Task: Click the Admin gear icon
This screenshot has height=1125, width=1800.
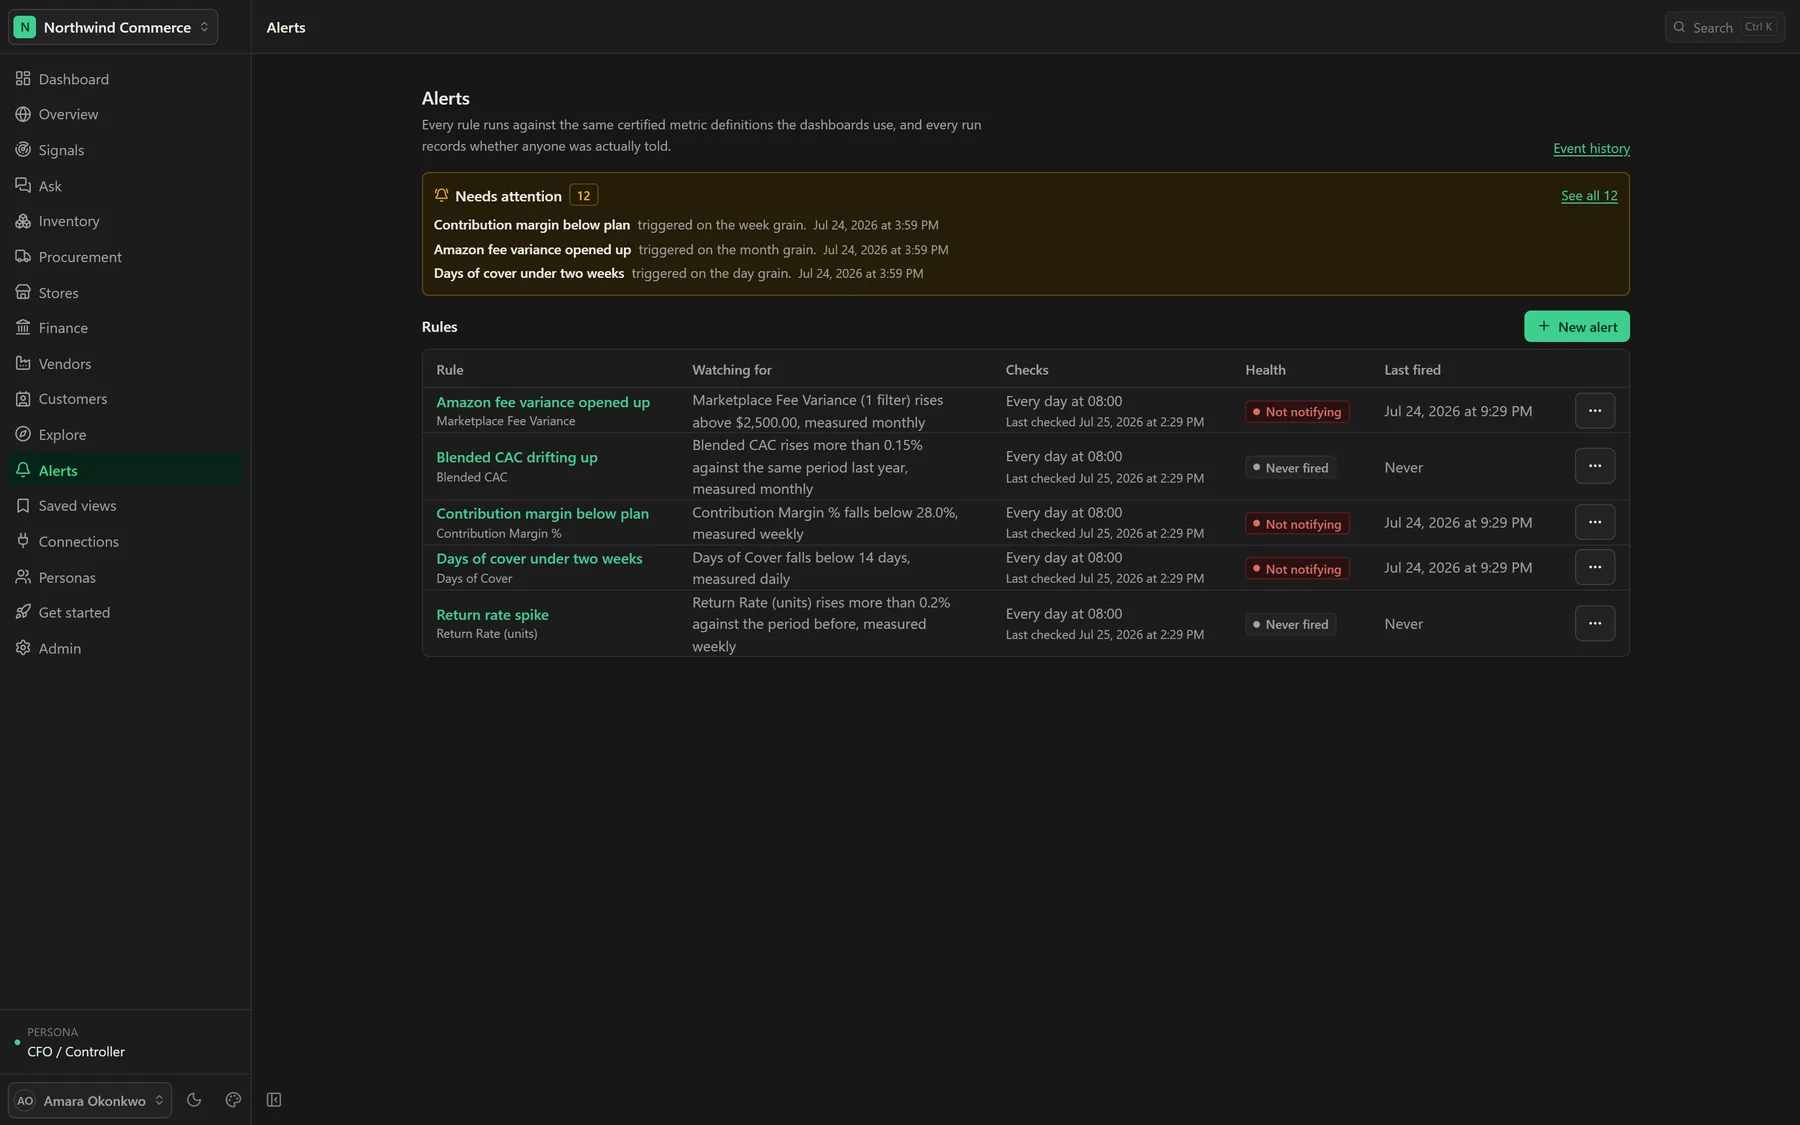Action: (23, 648)
